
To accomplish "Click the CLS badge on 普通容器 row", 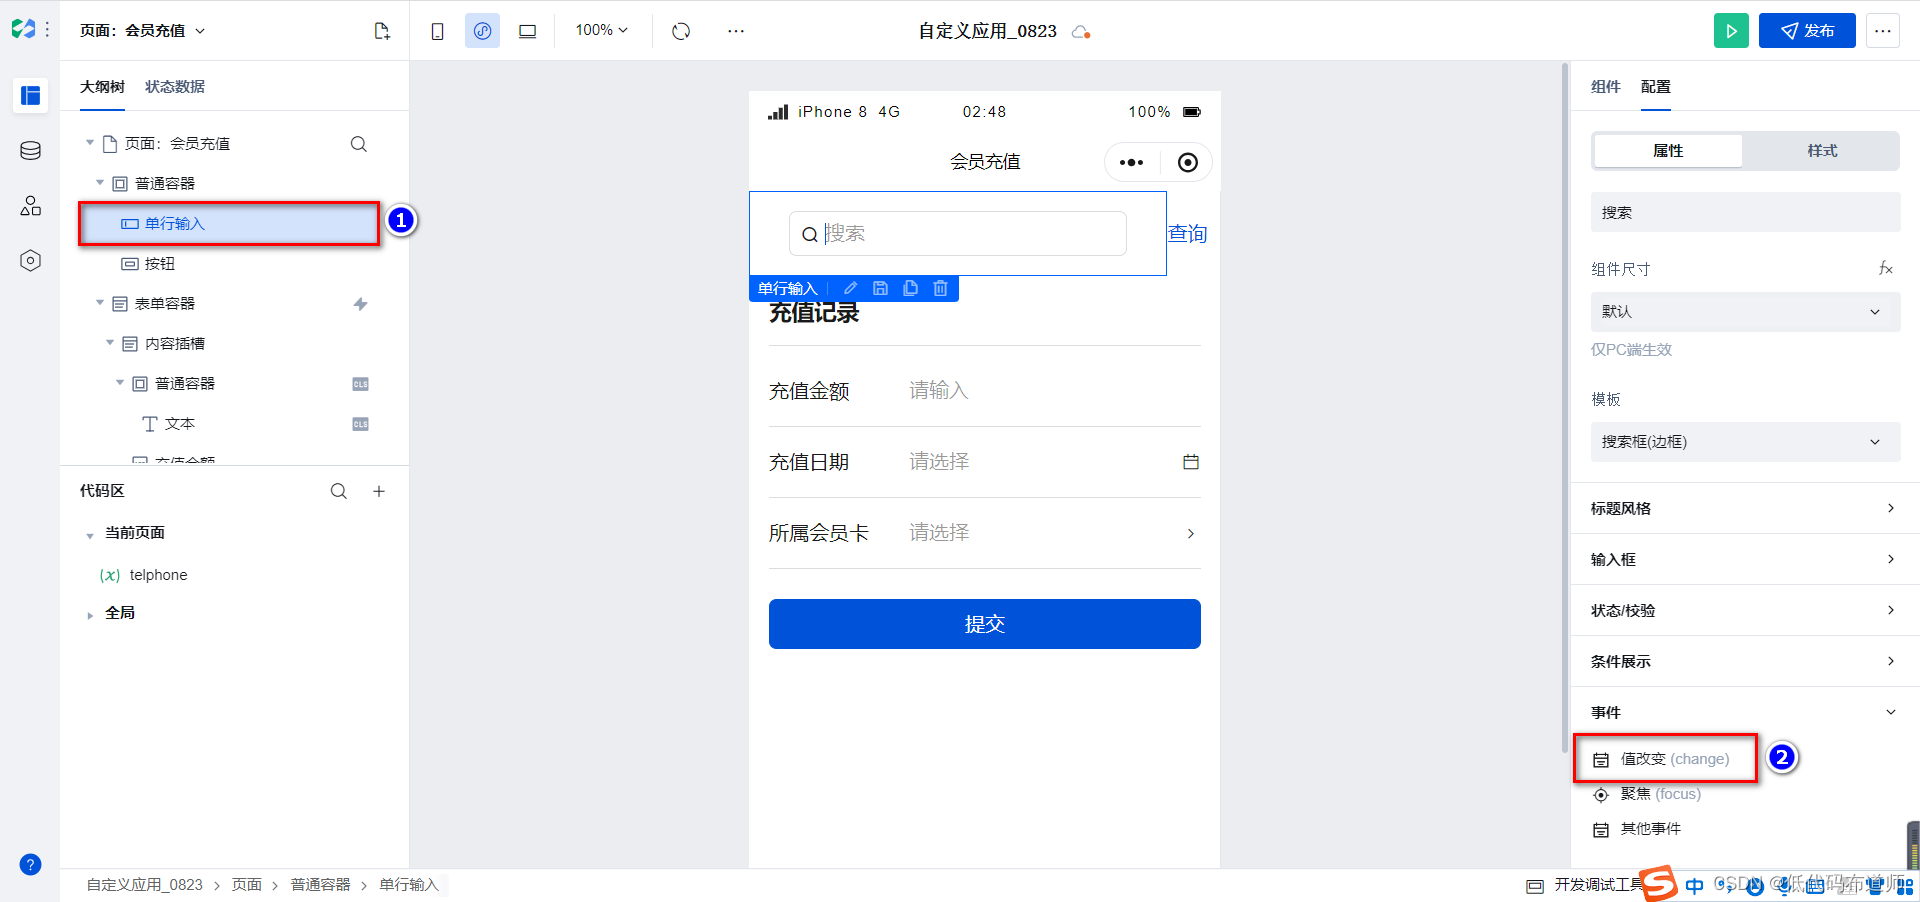I will coord(361,384).
